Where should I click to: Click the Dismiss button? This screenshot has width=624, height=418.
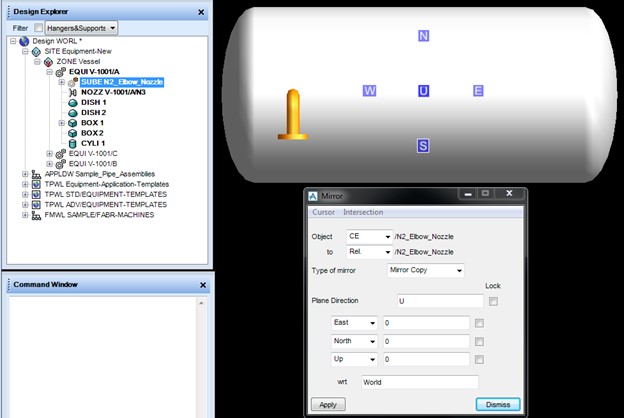[x=497, y=404]
